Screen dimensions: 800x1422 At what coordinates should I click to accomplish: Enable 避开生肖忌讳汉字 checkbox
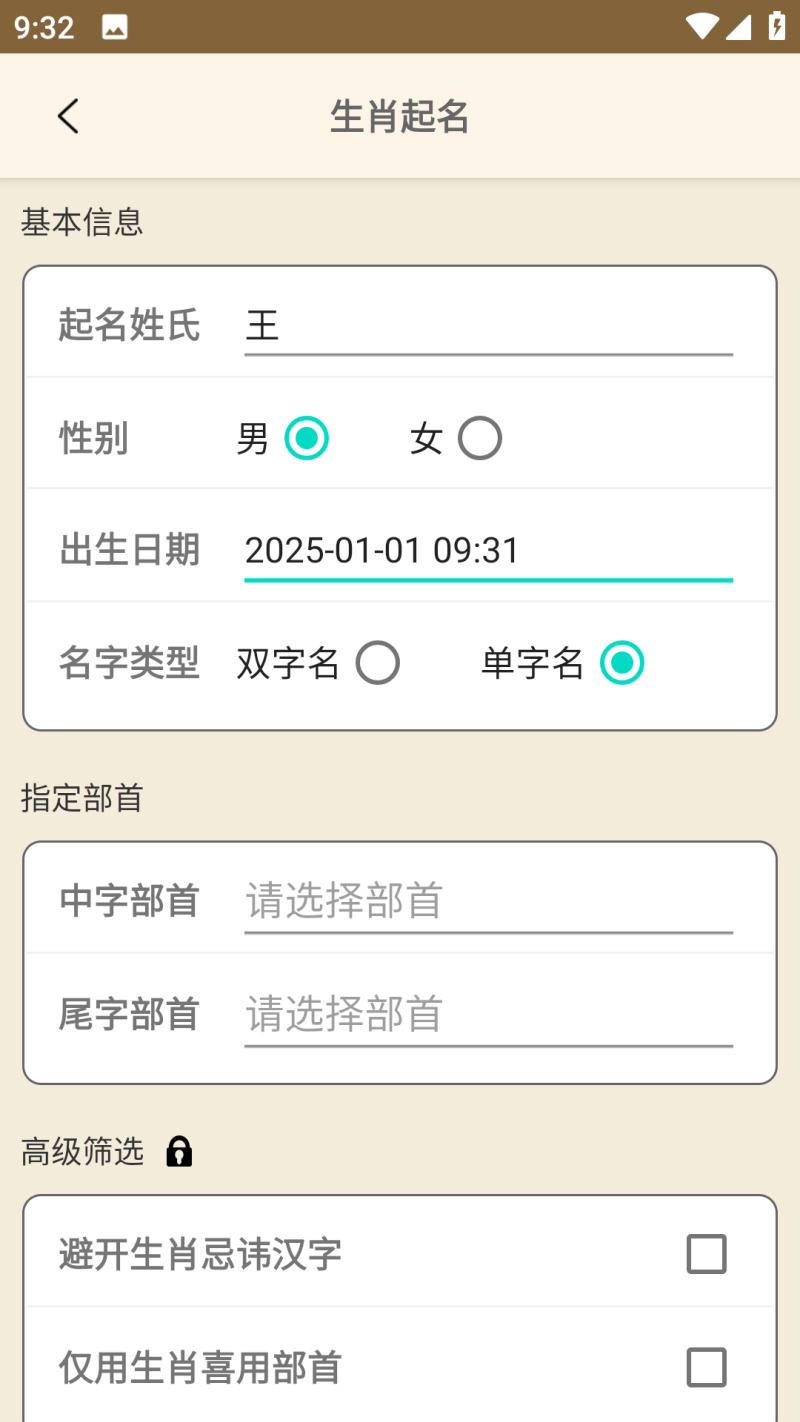click(706, 1254)
